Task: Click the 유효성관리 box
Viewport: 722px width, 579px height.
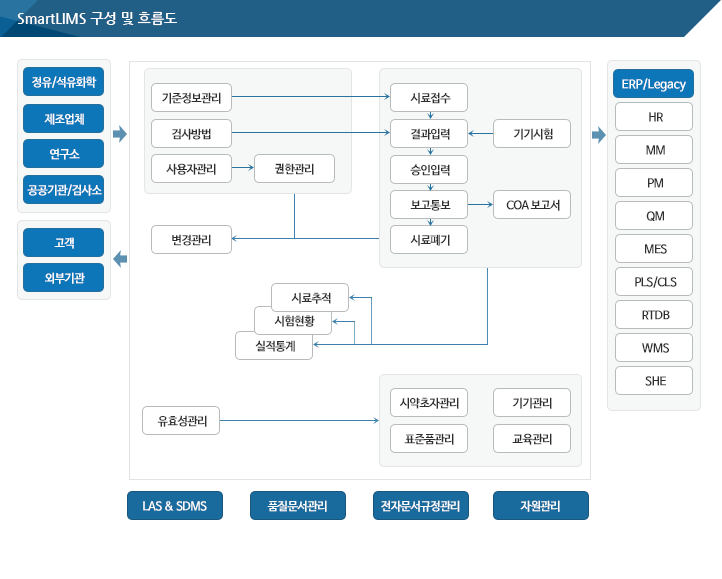Action: 181,421
